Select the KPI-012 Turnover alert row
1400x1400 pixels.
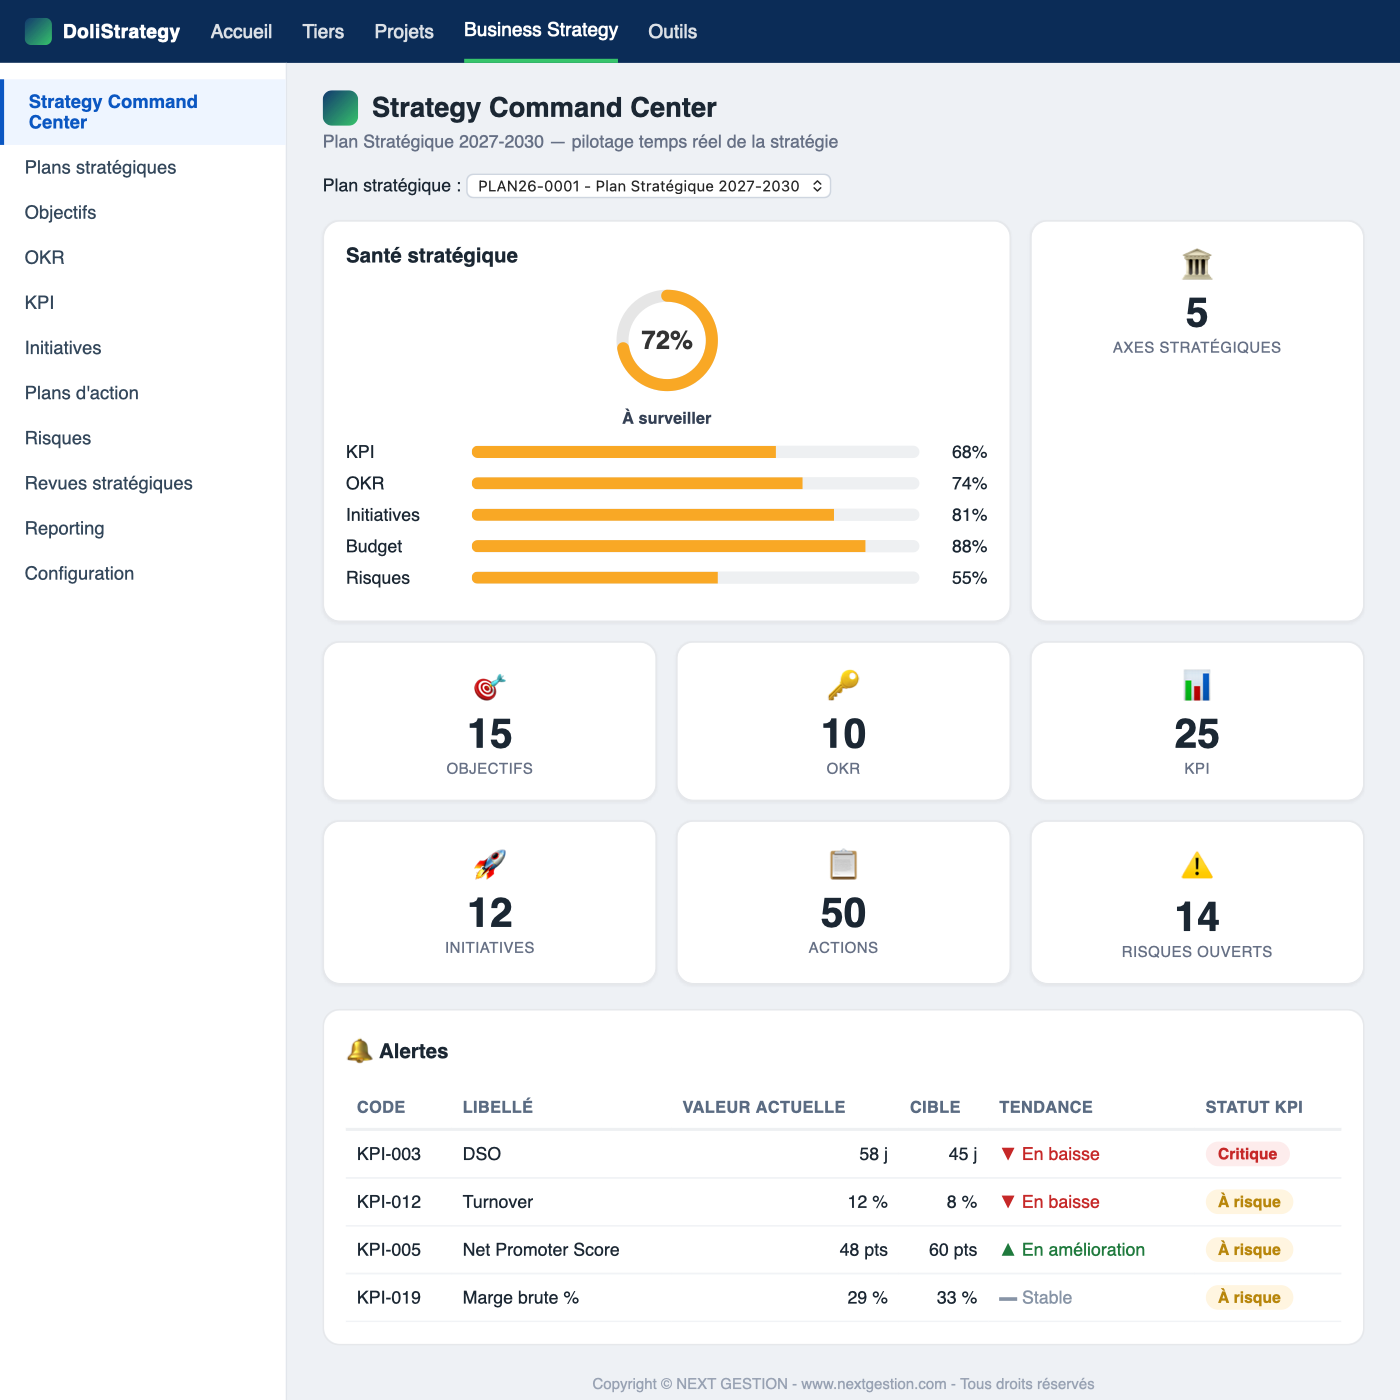tap(843, 1202)
